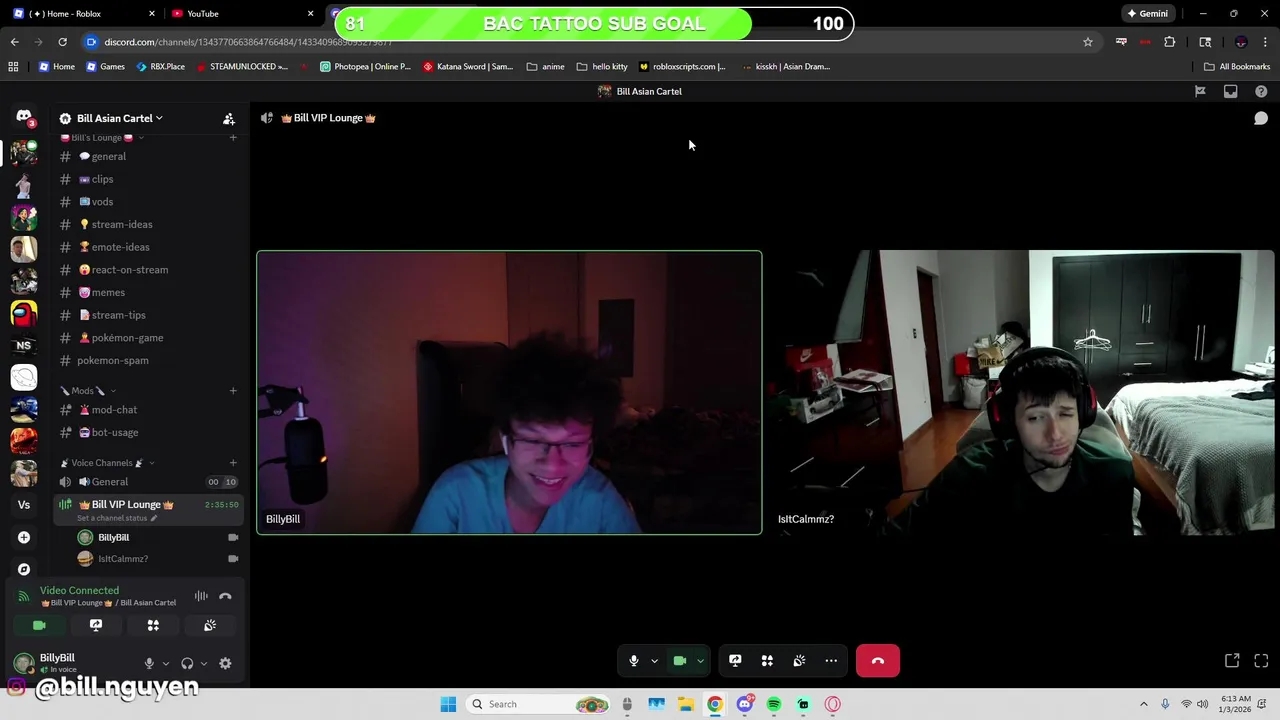Open Discover servers compass icon
The height and width of the screenshot is (720, 1280).
point(24,569)
